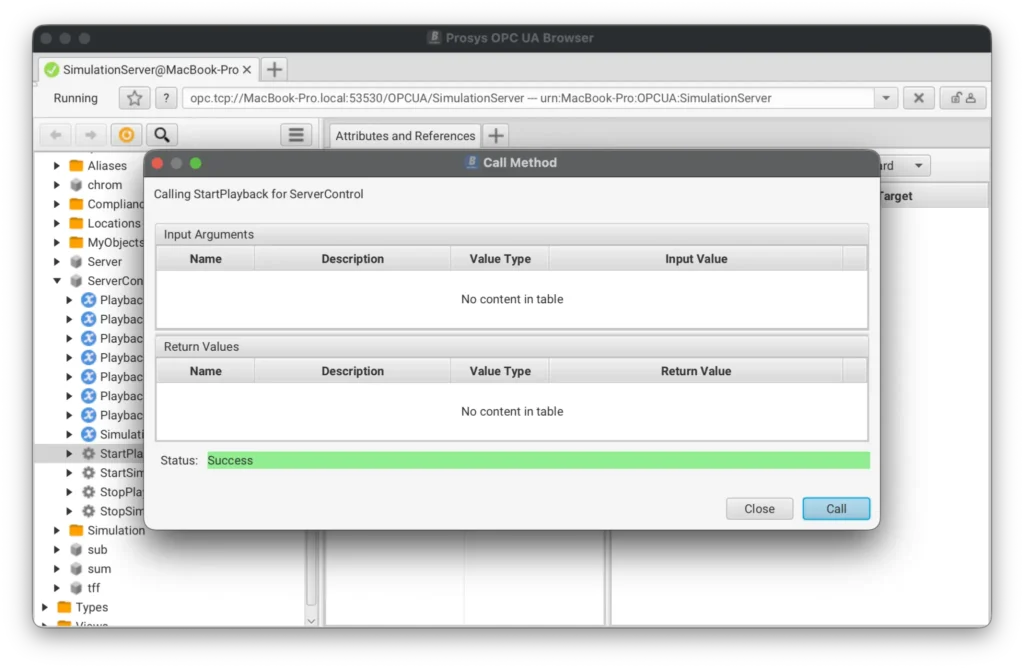Expand the Simulation folder
This screenshot has height=668, width=1024.
57,530
